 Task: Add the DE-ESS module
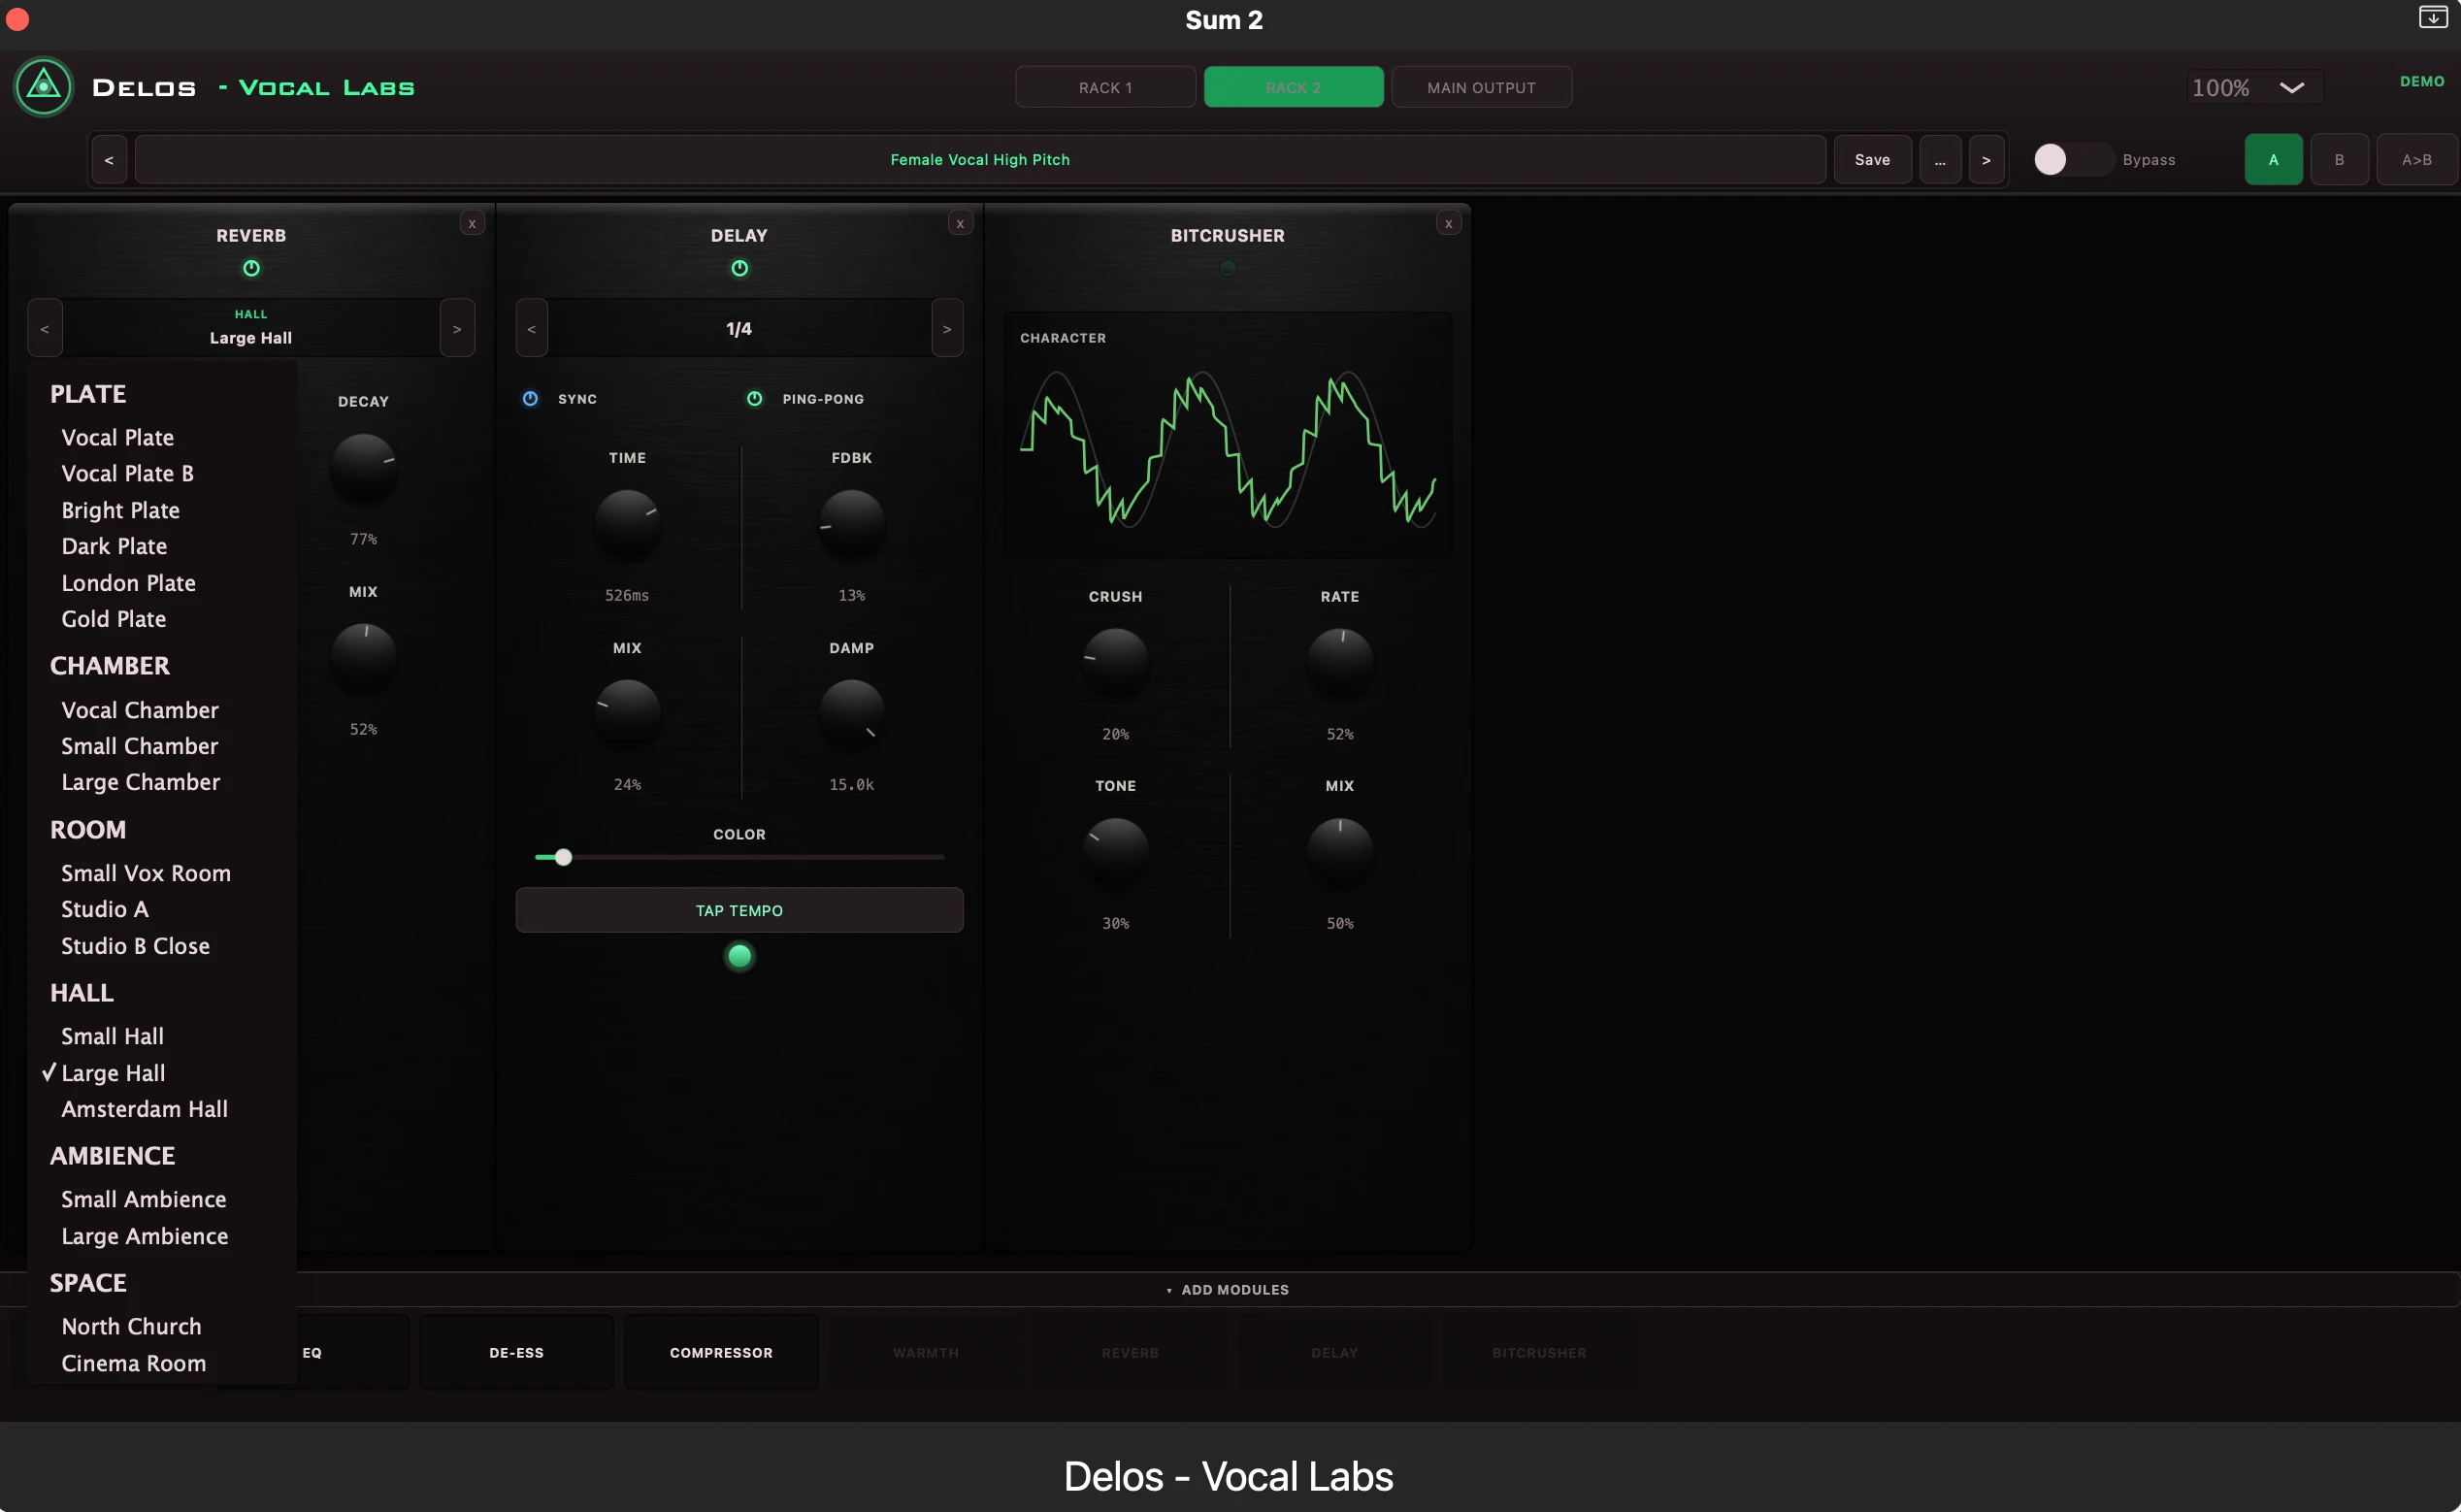(516, 1353)
